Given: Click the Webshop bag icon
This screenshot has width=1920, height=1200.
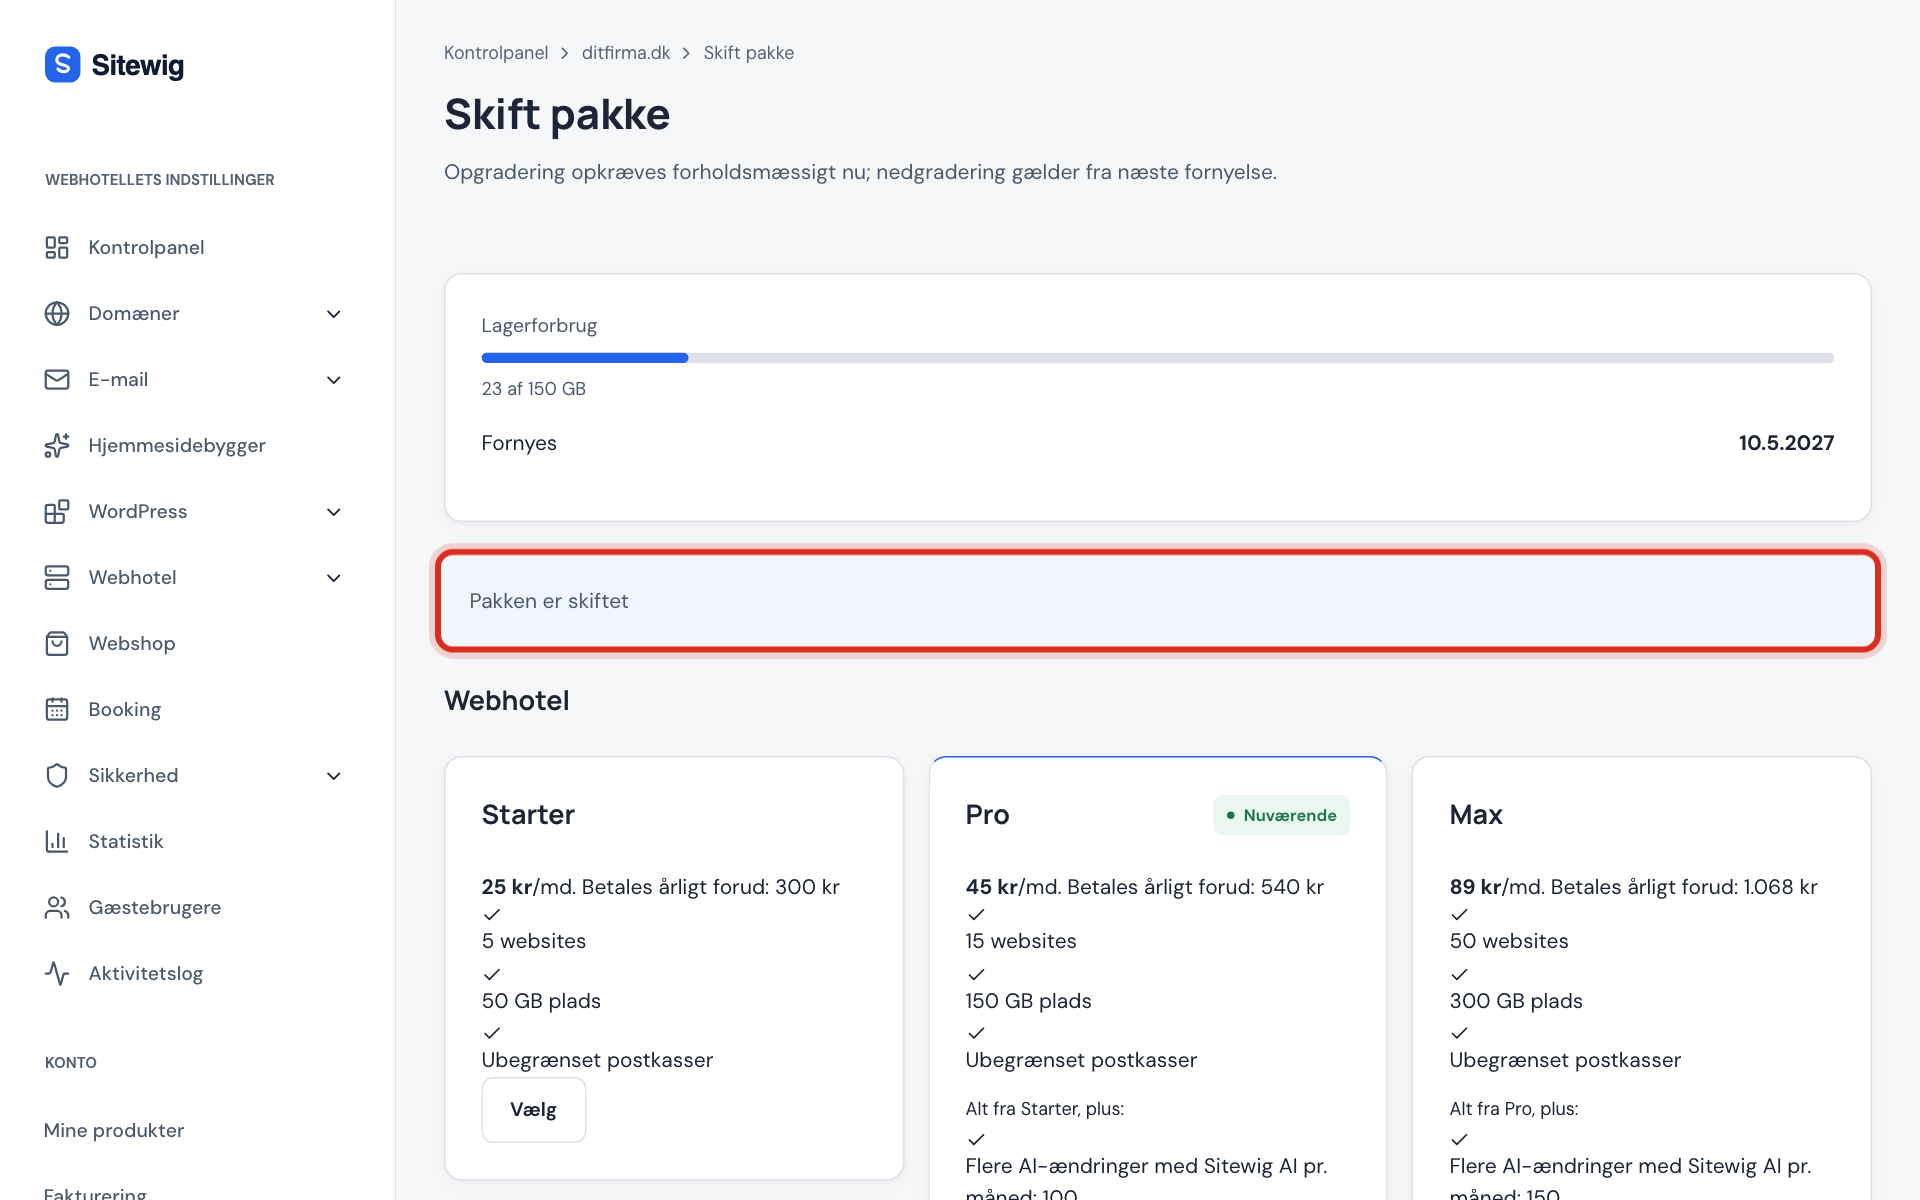Looking at the screenshot, I should tap(57, 643).
